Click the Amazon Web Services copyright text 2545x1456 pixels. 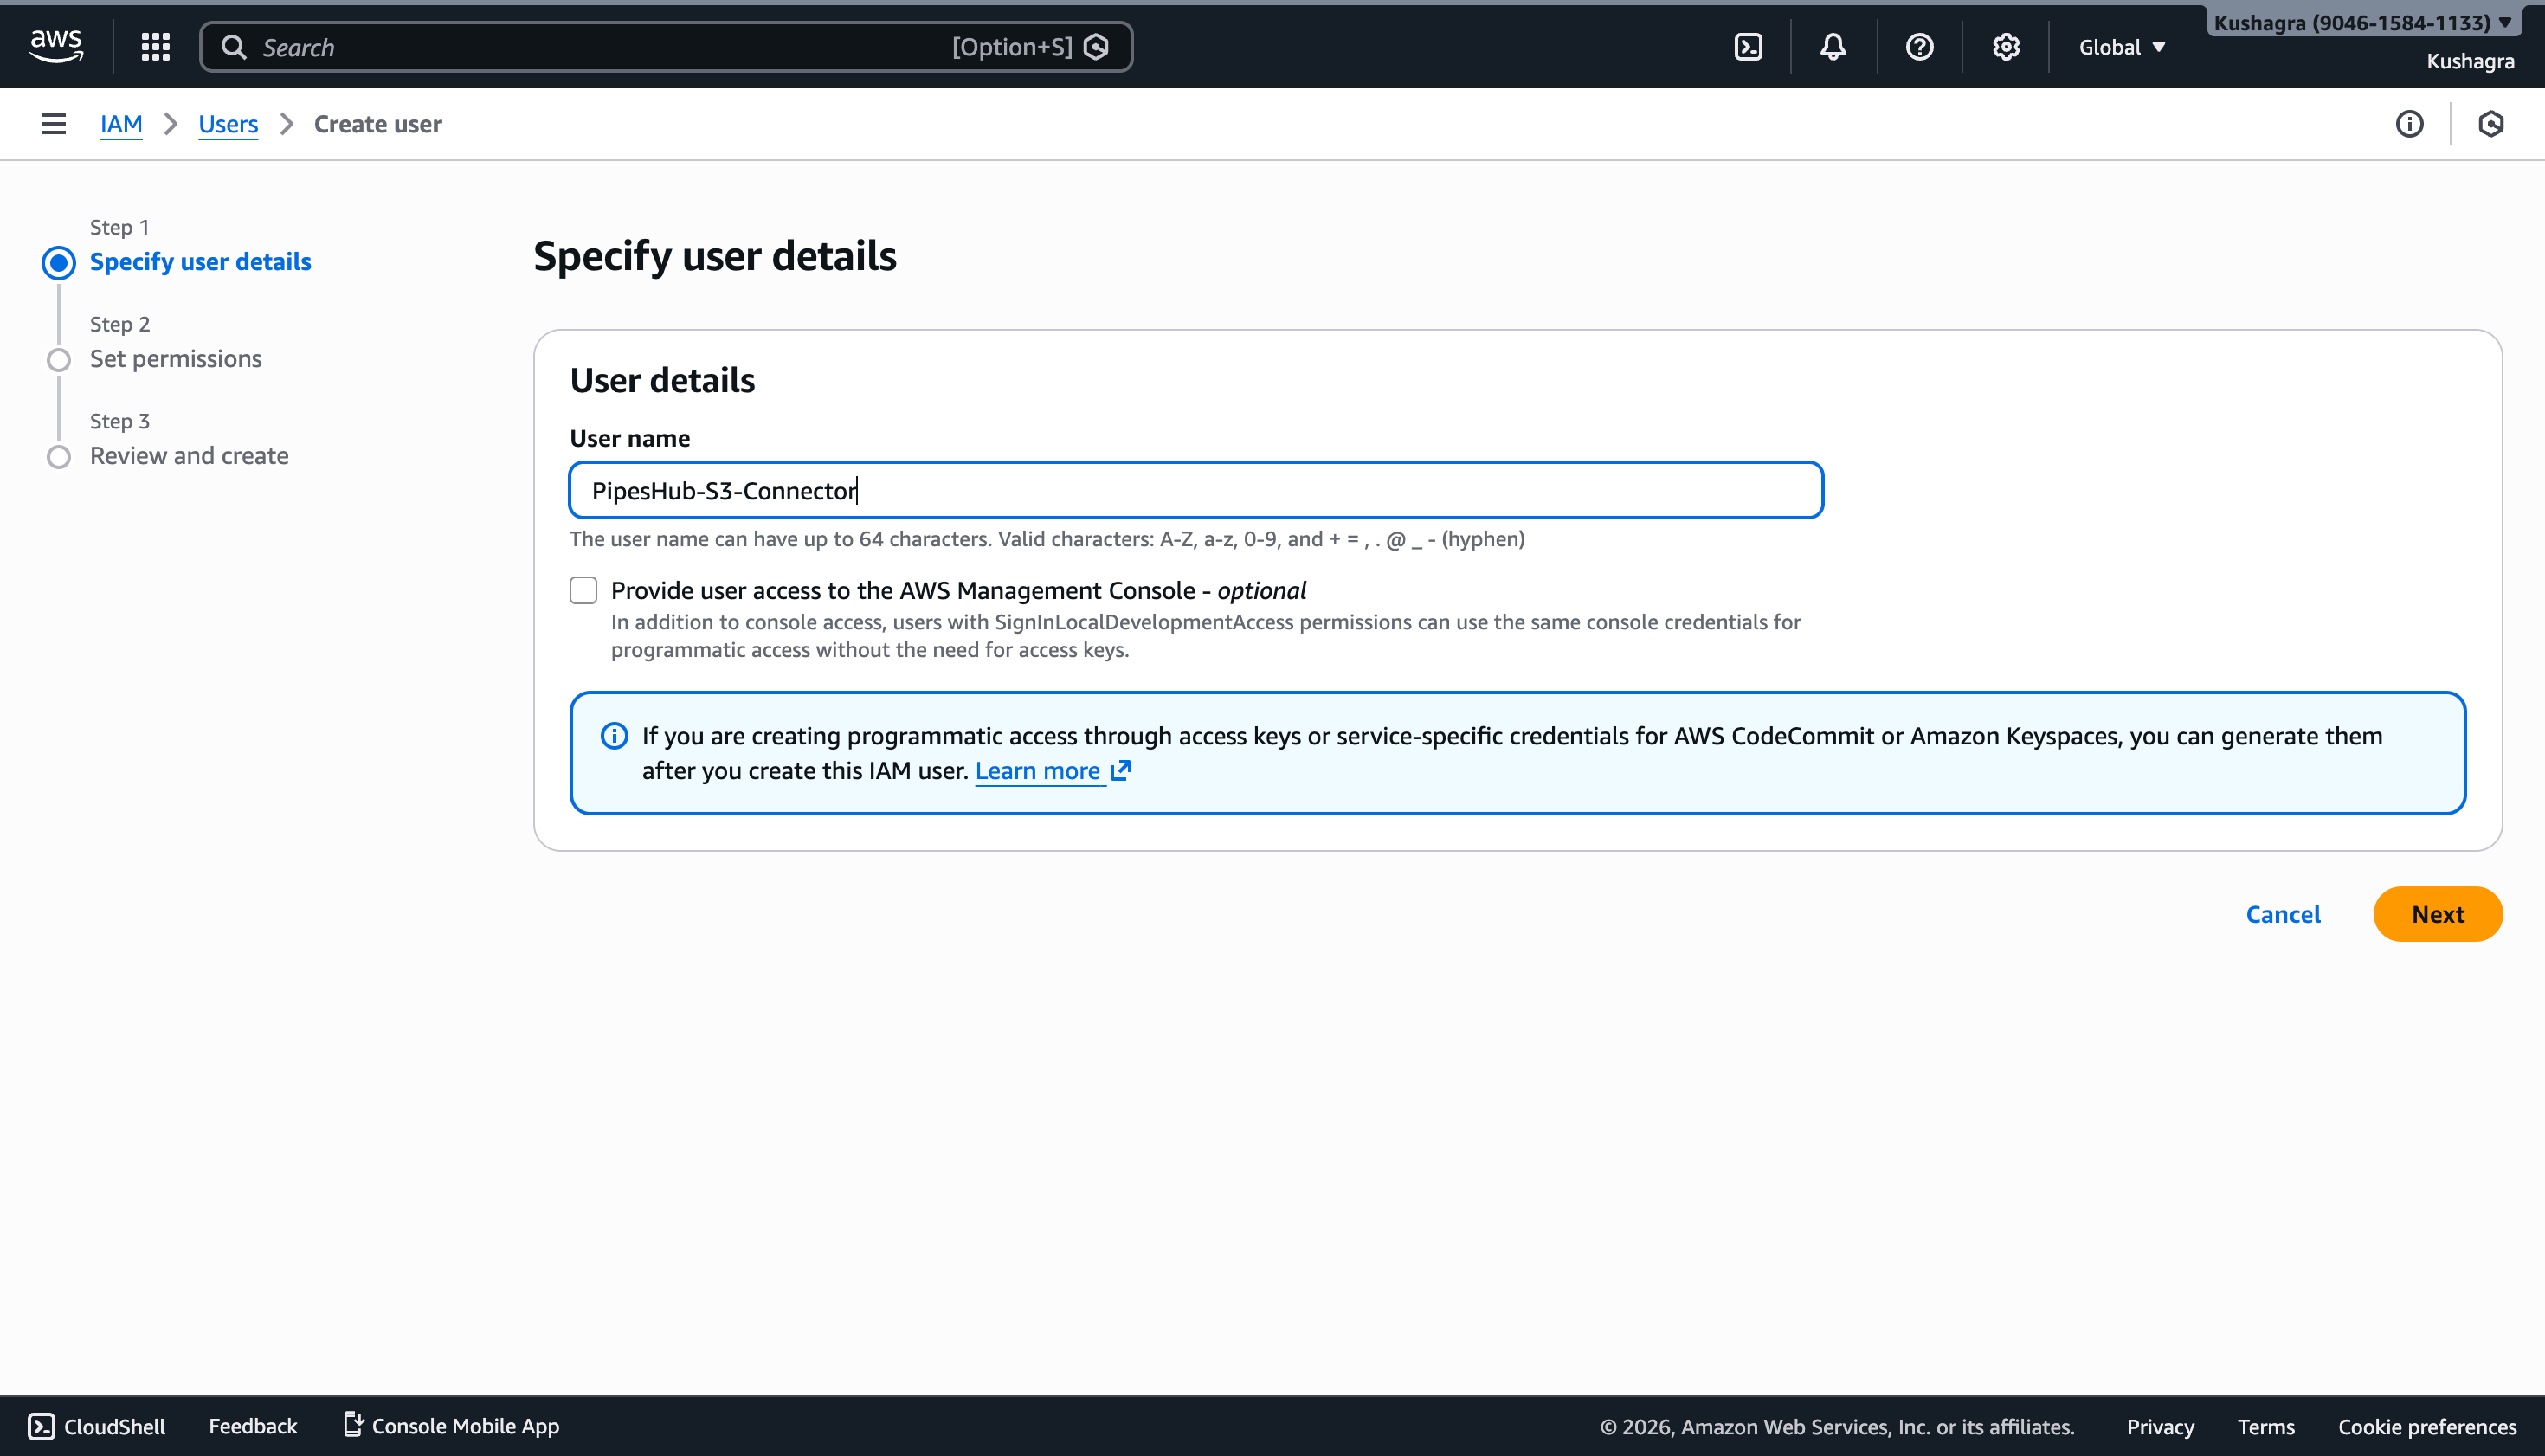click(1837, 1427)
